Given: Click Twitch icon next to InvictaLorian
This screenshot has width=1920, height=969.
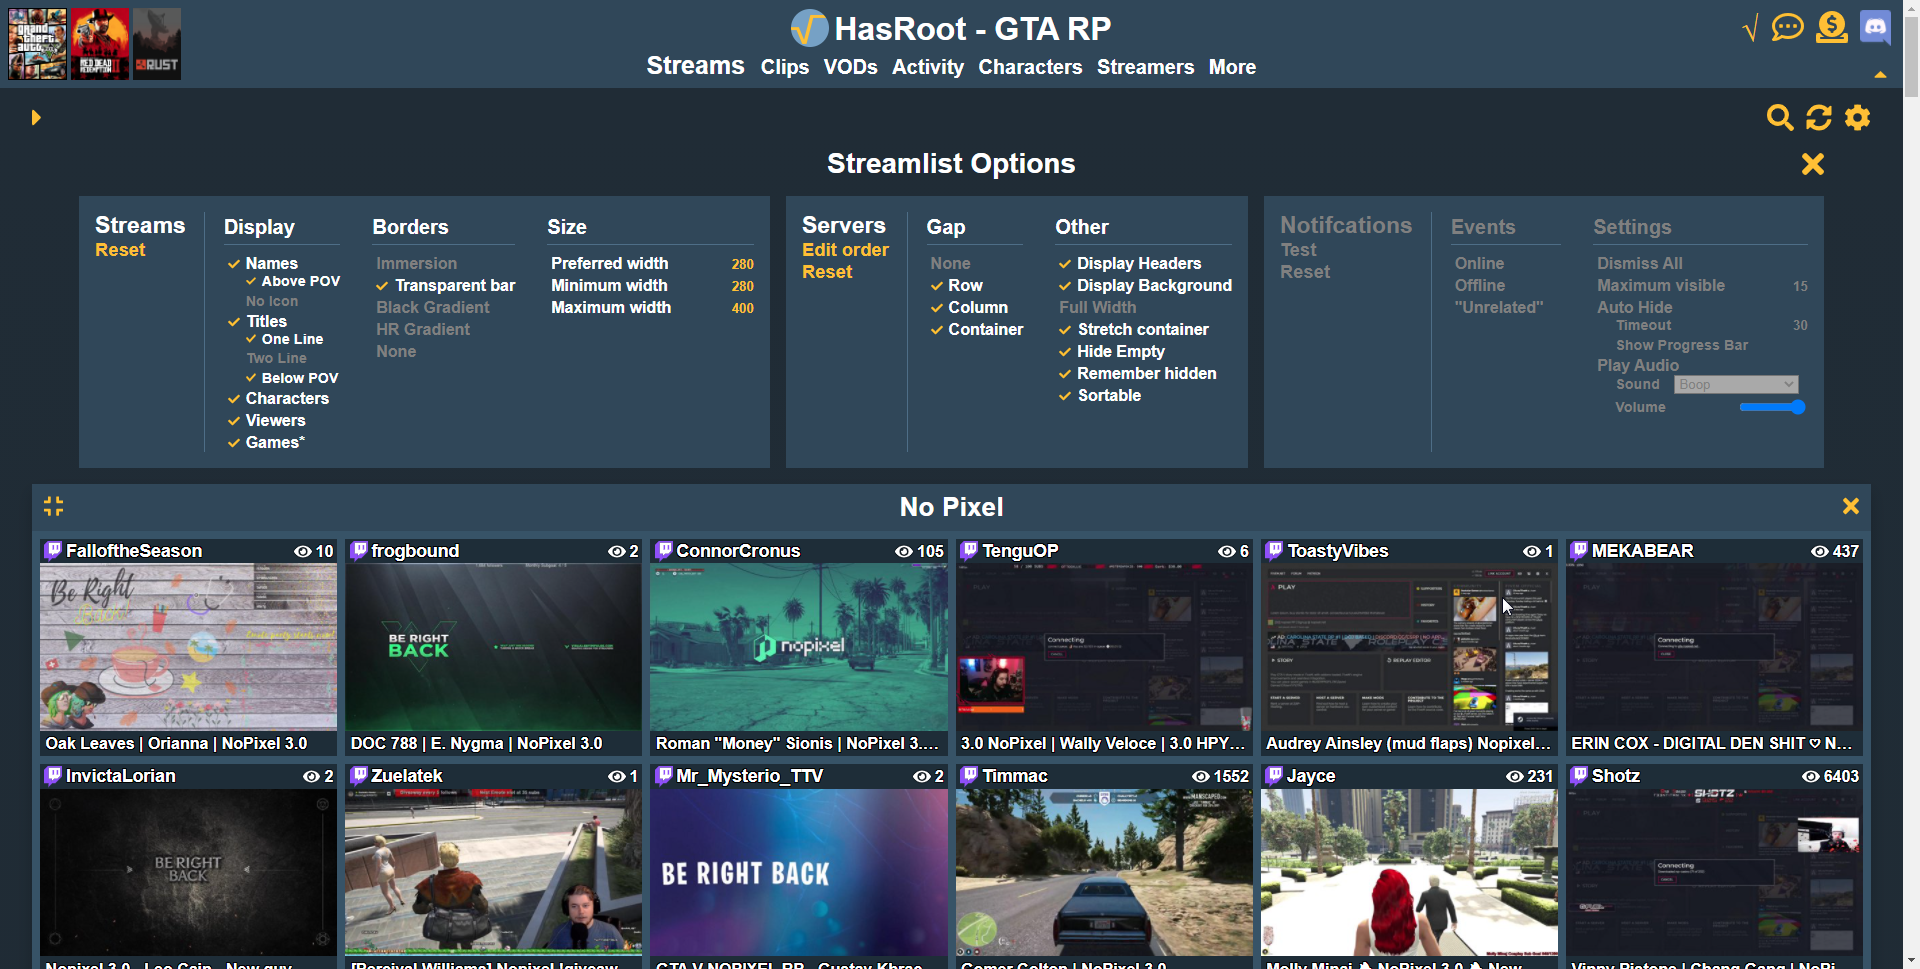Looking at the screenshot, I should click(53, 776).
